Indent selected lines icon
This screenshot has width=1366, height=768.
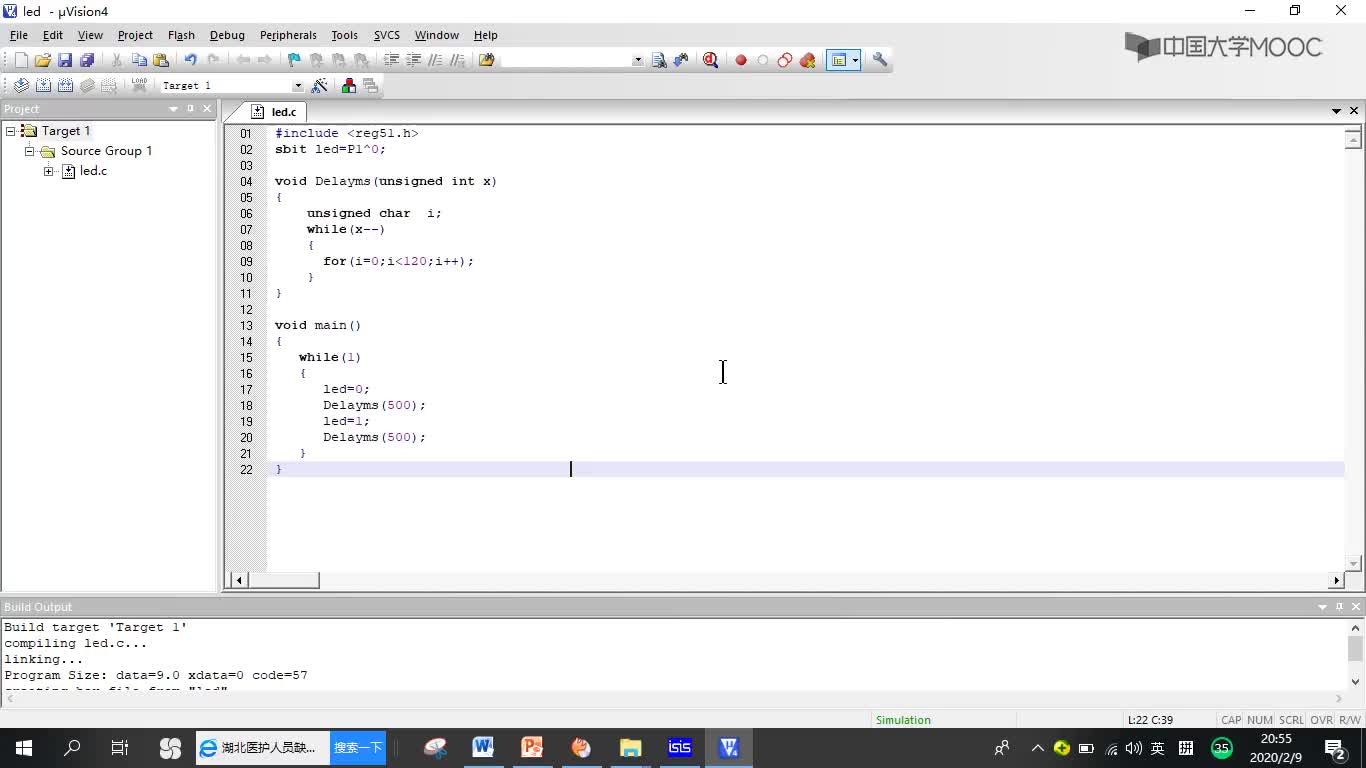(392, 60)
